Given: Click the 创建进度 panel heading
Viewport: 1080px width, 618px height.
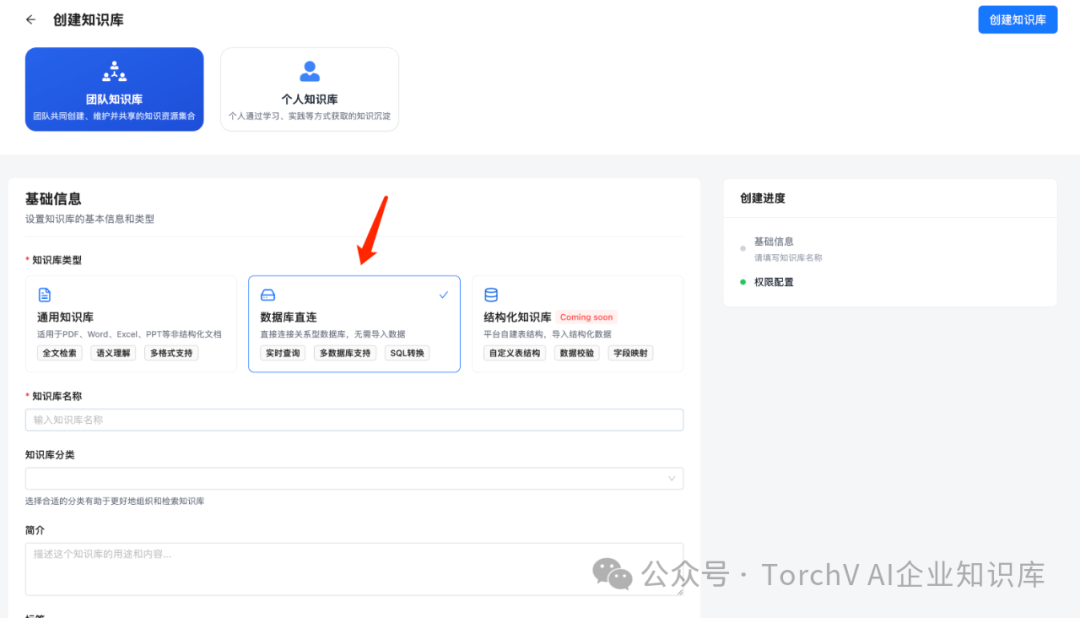Looking at the screenshot, I should [x=762, y=198].
